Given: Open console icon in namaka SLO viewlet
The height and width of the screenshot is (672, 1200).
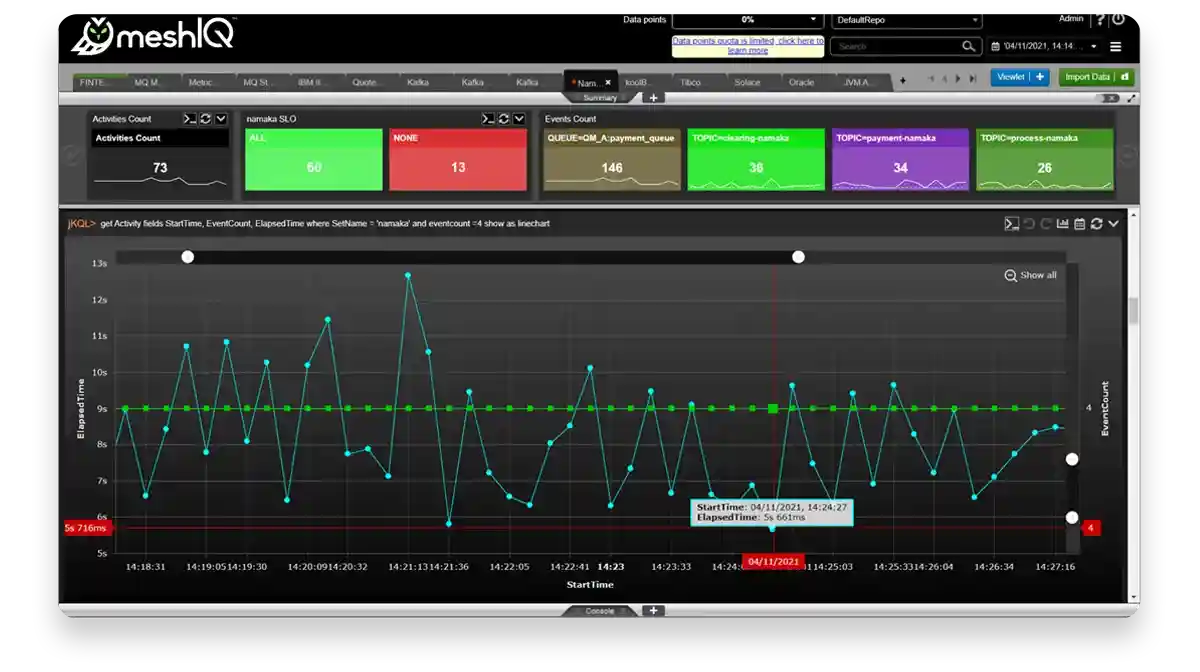Looking at the screenshot, I should [x=487, y=119].
